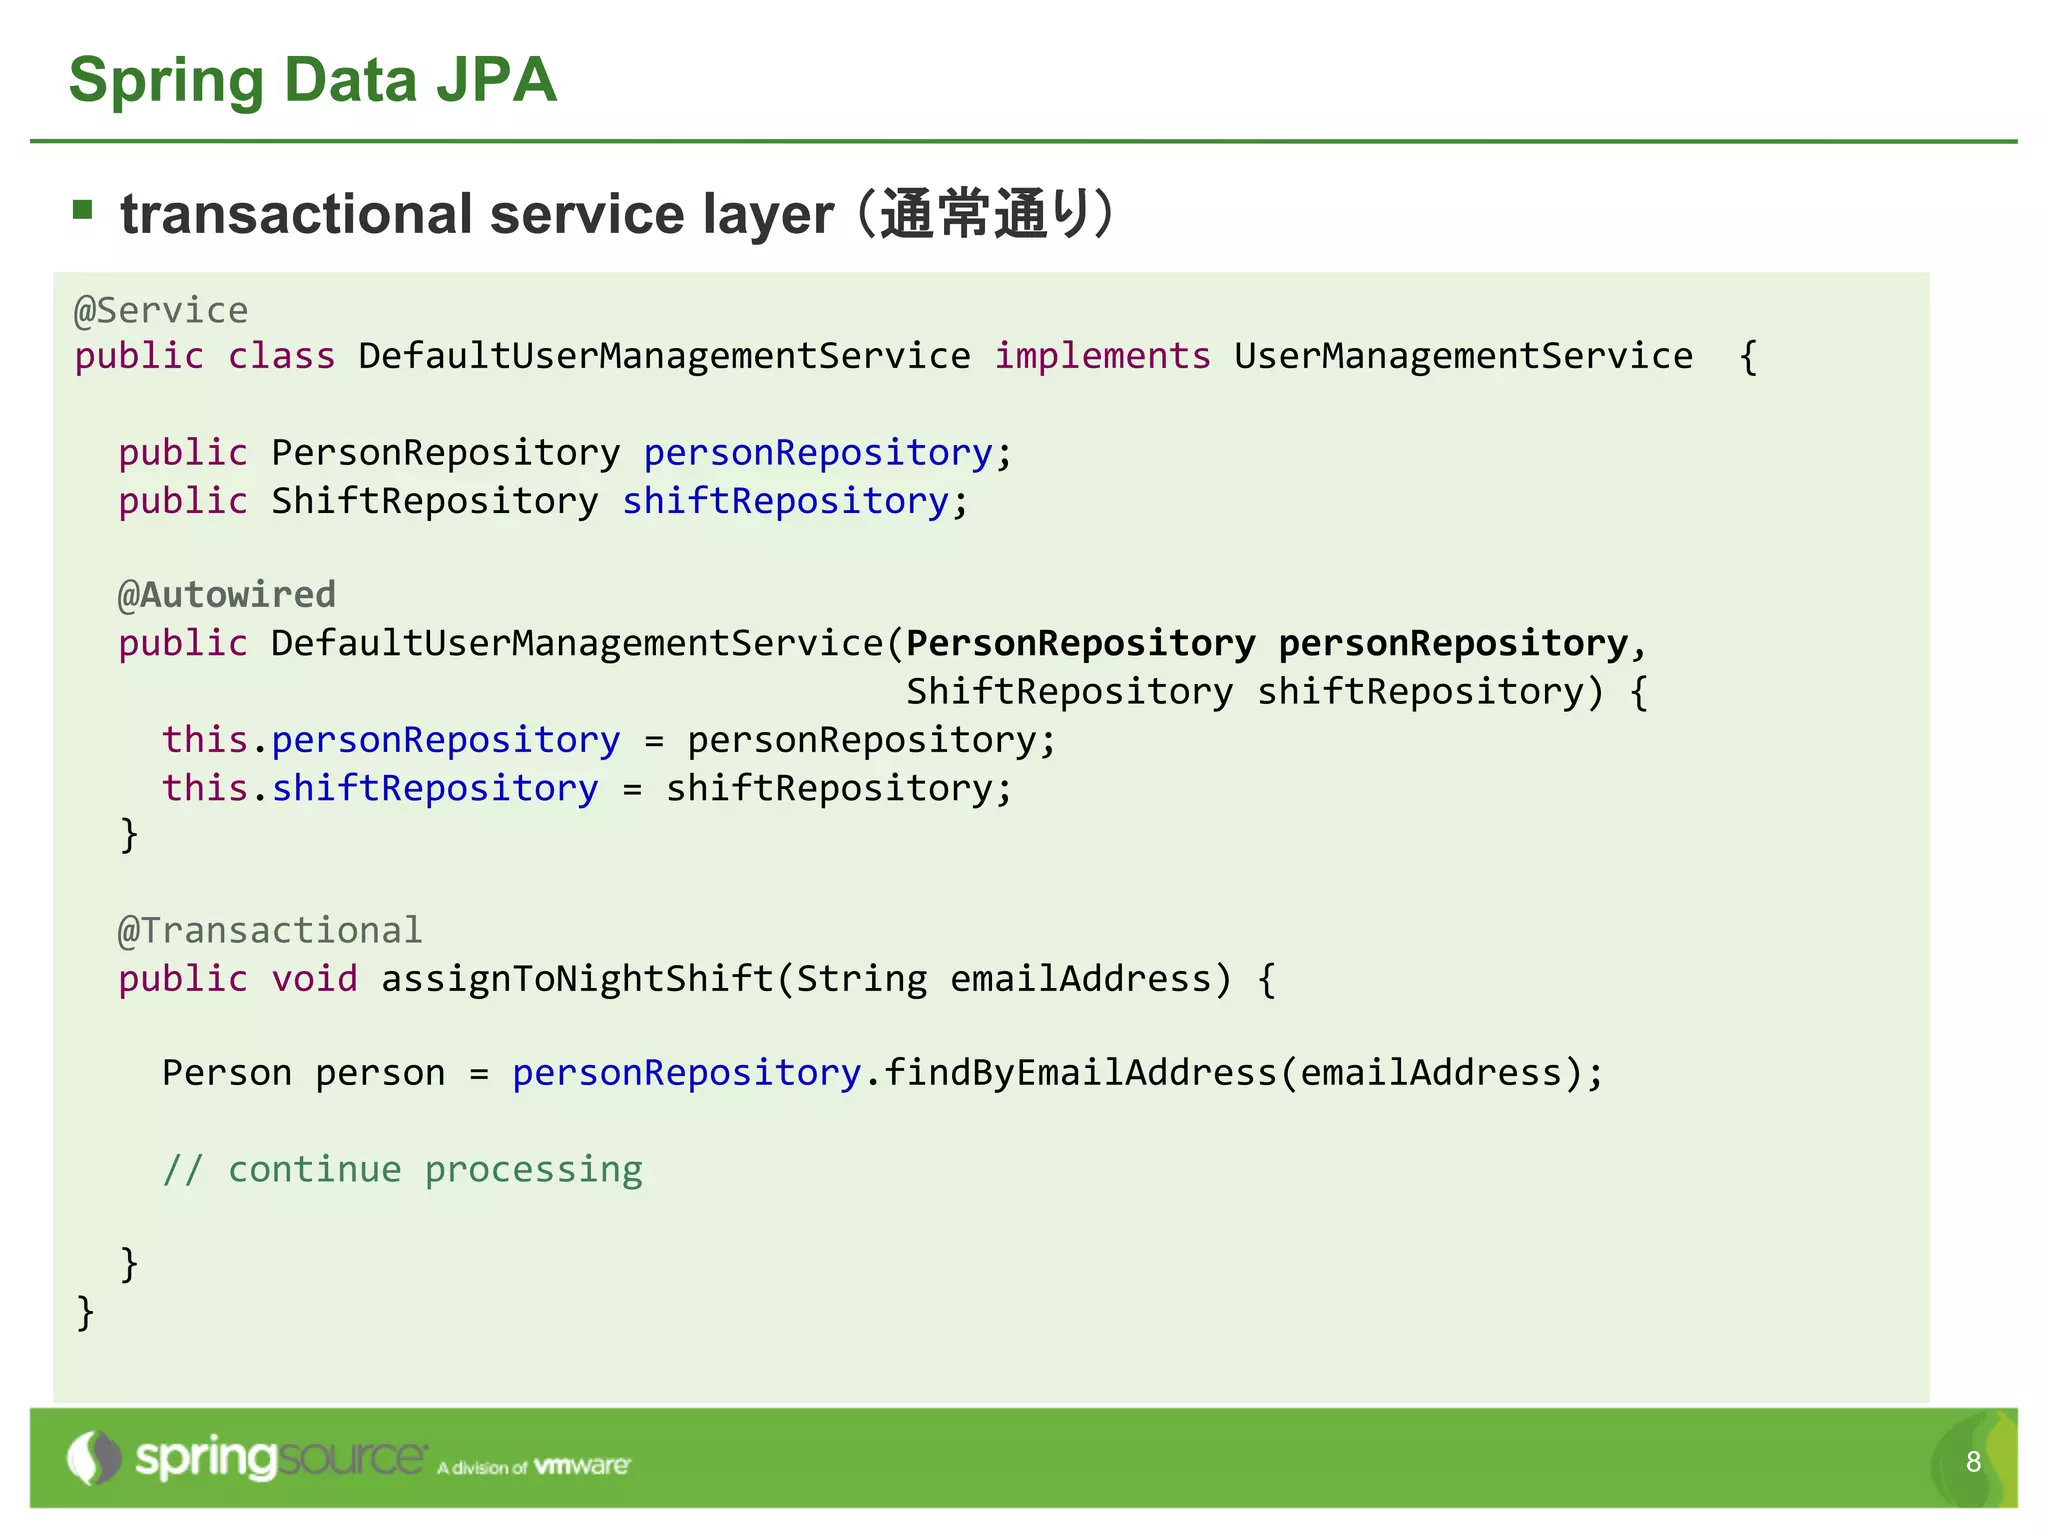Click the DefaultUserManagementService class name
This screenshot has width=2048, height=1536.
pyautogui.click(x=664, y=356)
